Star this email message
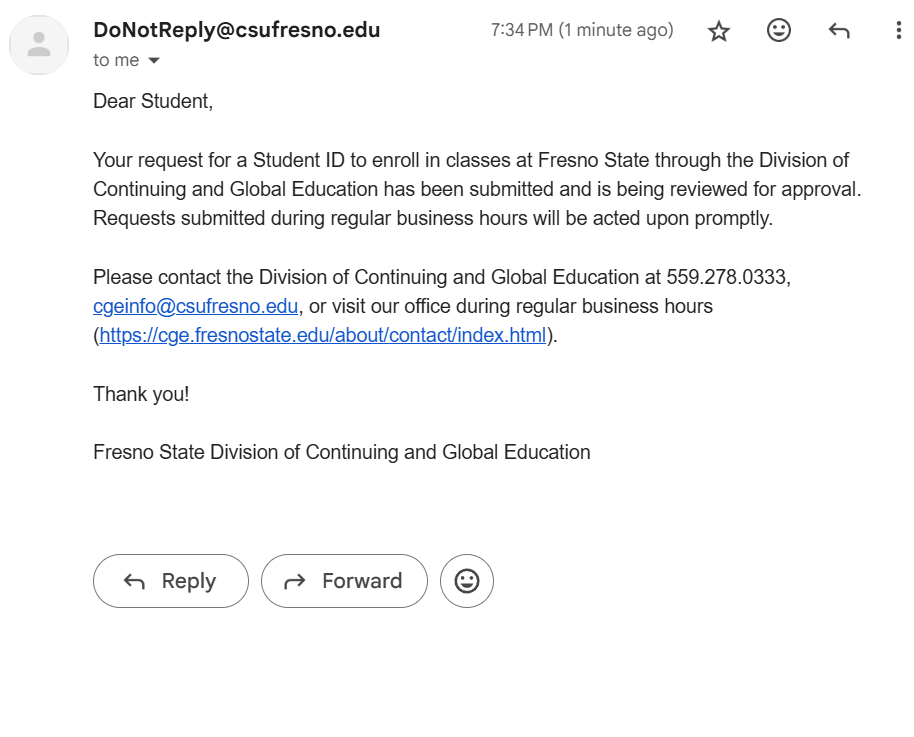 [x=719, y=31]
